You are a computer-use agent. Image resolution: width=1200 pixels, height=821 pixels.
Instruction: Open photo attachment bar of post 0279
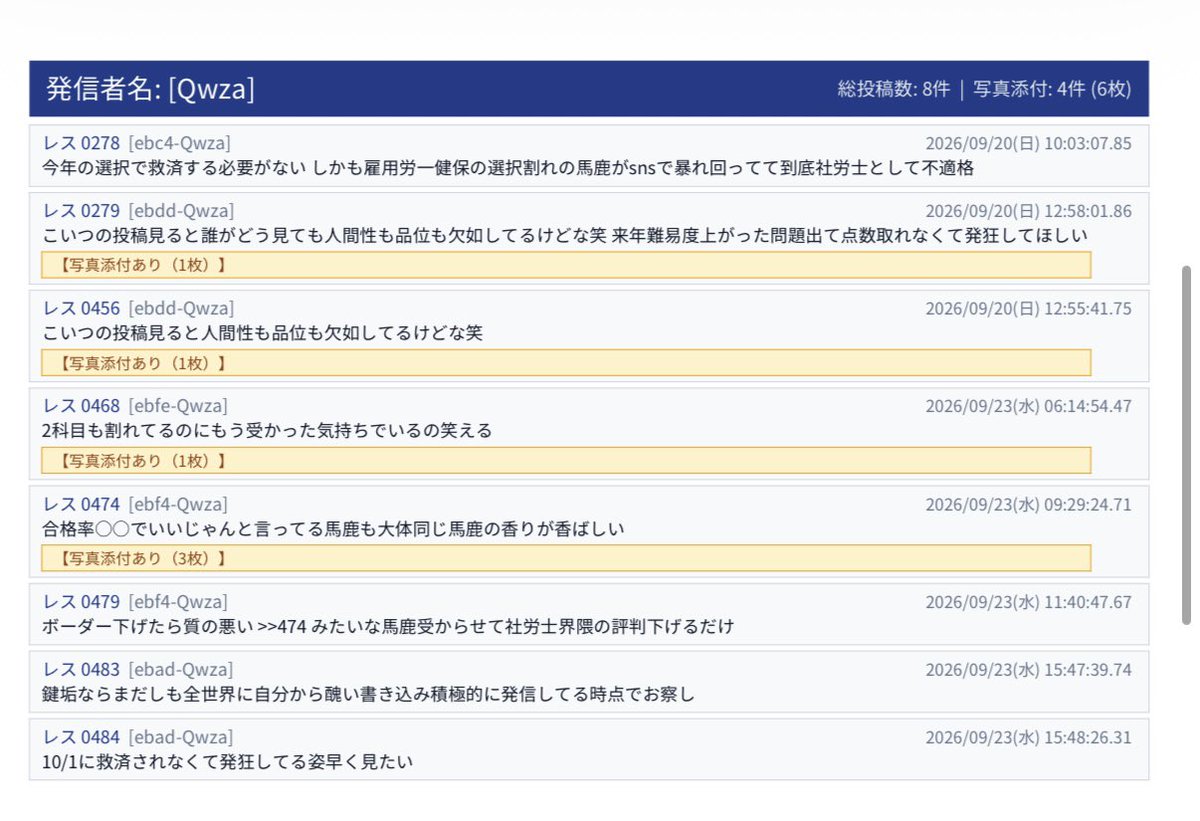click(x=566, y=265)
